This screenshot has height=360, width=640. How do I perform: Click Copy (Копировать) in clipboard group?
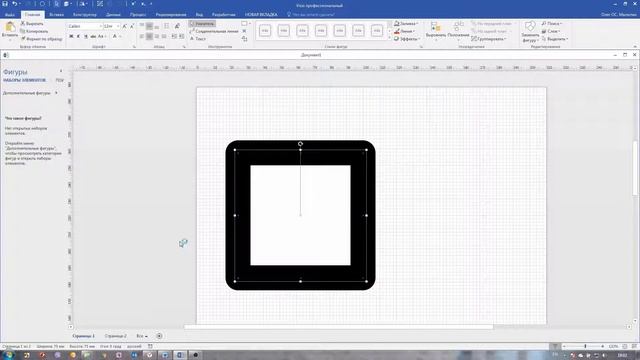pyautogui.click(x=34, y=31)
